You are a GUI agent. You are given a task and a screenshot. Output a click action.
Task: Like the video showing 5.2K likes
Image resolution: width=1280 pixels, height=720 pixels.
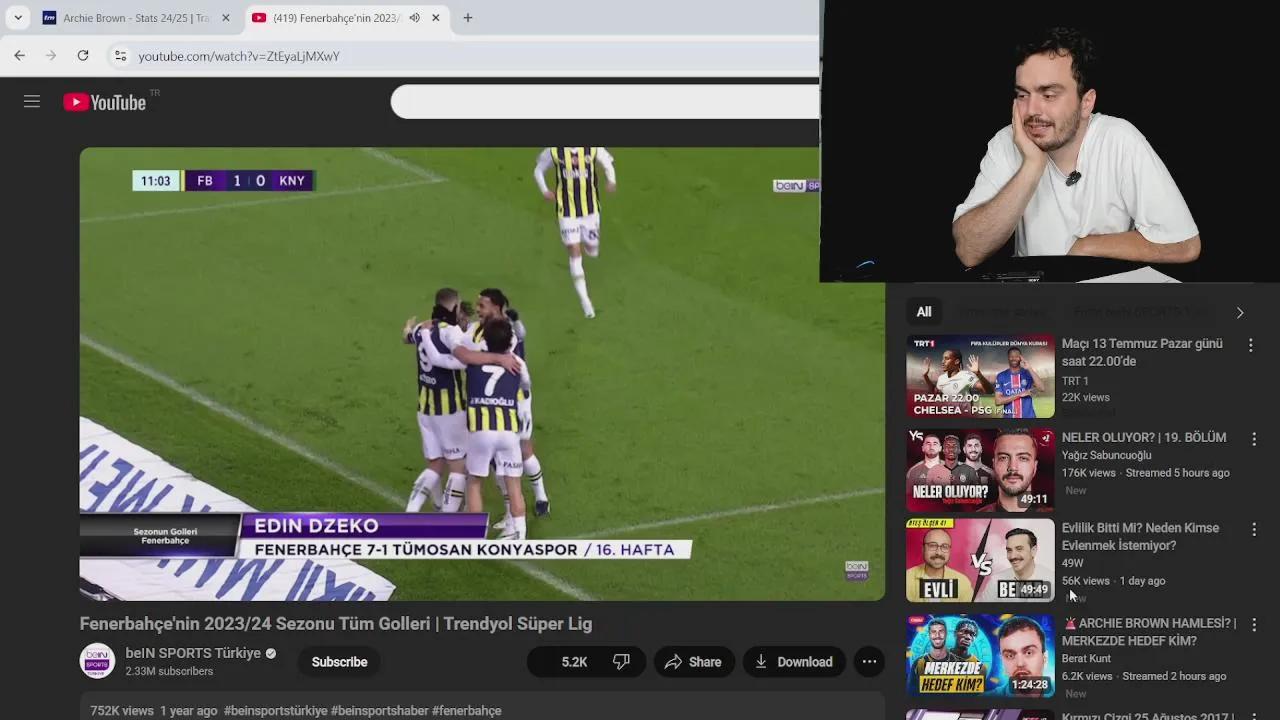click(x=562, y=662)
